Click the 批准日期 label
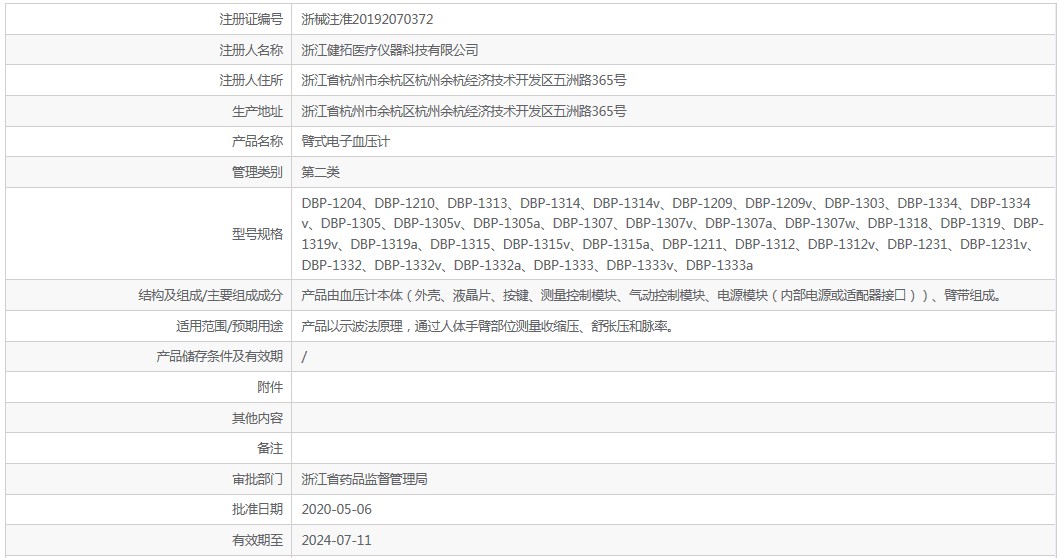 click(x=257, y=509)
